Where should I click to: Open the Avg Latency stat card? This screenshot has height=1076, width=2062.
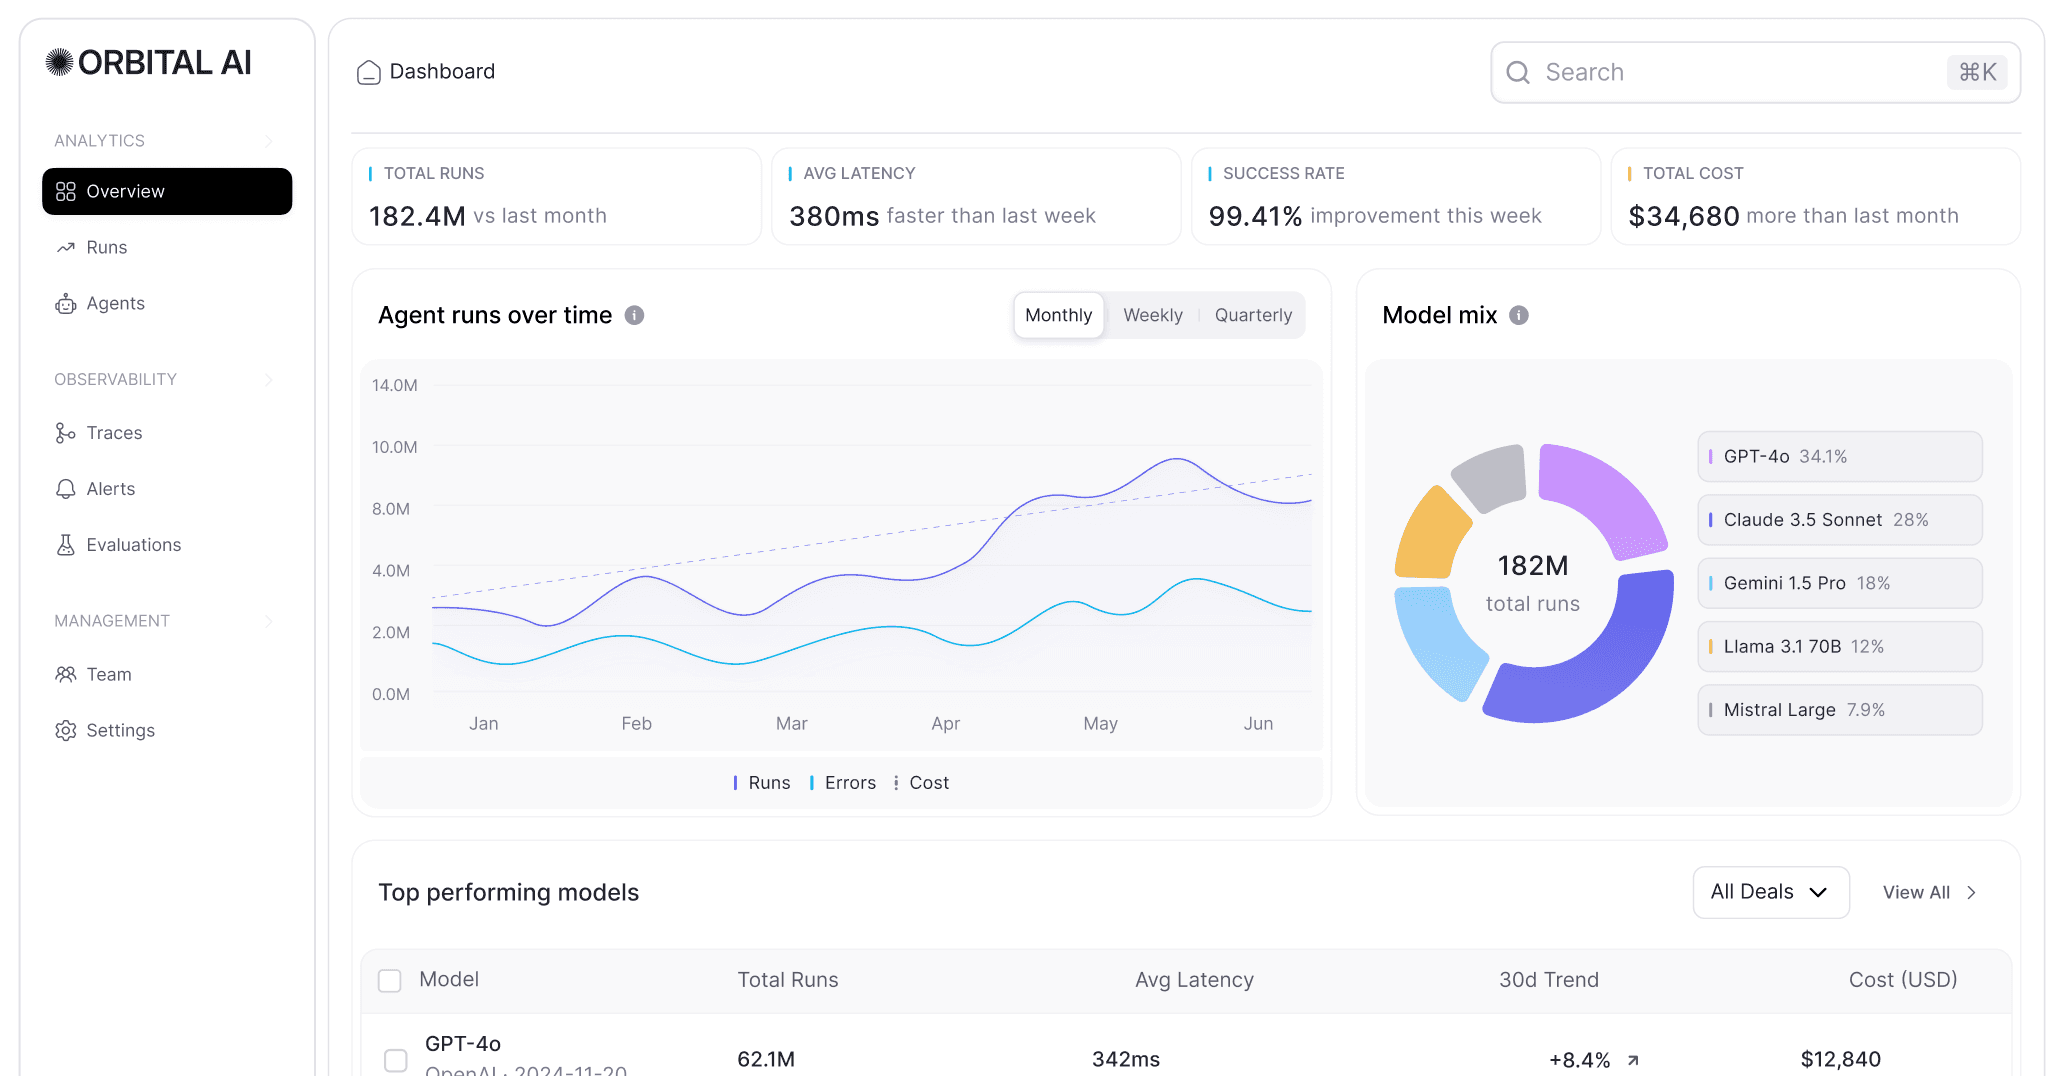pos(976,197)
